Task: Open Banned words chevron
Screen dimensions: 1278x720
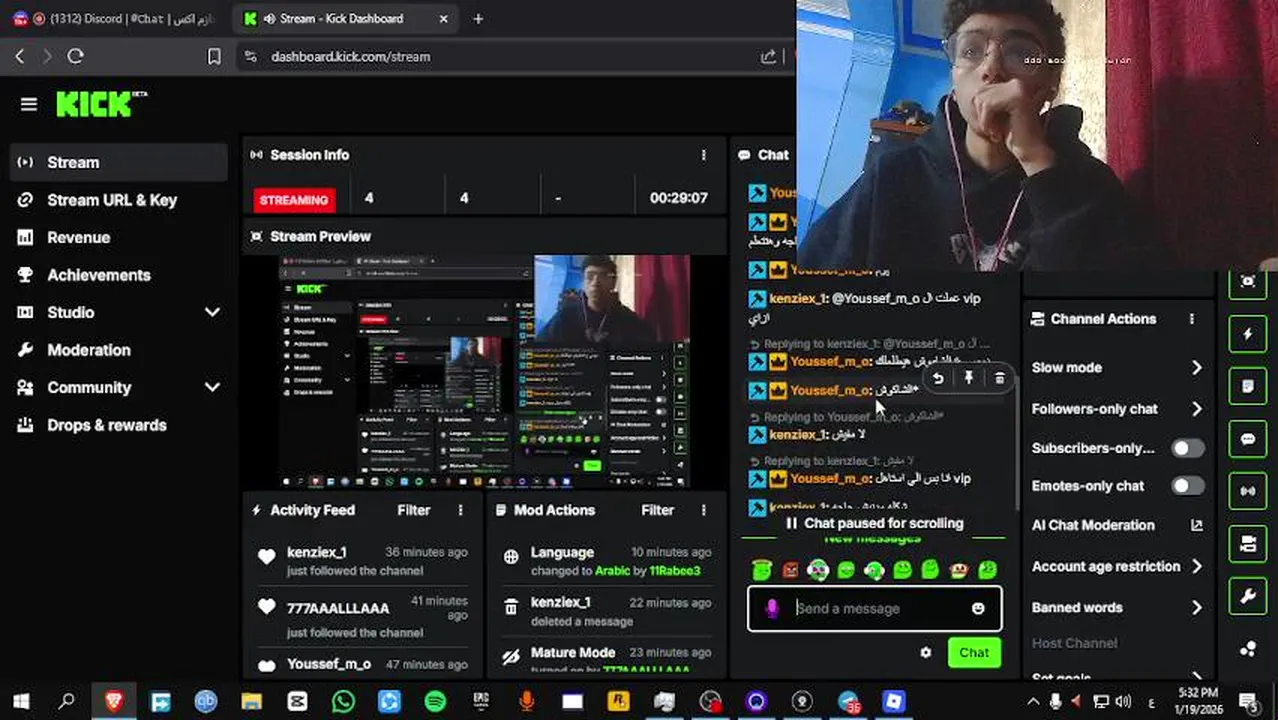Action: coord(1196,607)
